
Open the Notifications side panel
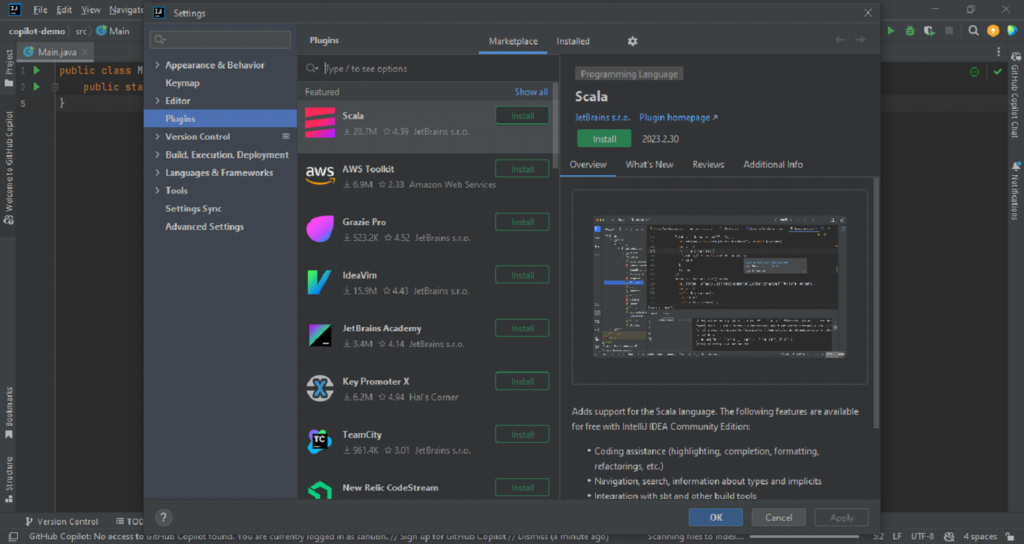(1016, 190)
